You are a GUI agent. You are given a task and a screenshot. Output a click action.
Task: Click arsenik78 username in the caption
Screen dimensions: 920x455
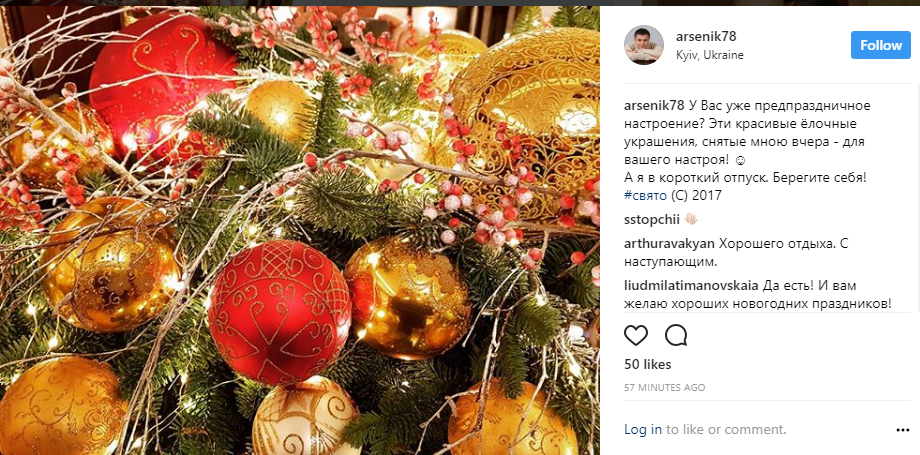654,106
